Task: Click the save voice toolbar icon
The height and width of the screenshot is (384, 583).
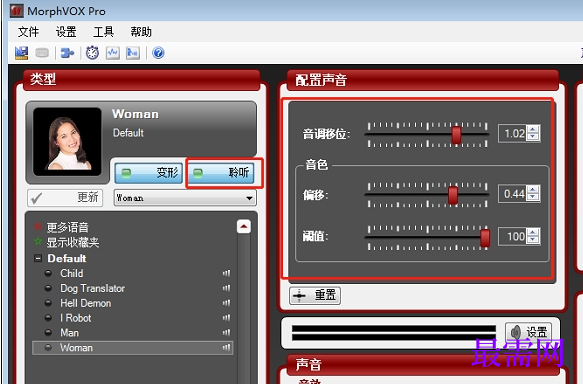Action: [x=22, y=53]
